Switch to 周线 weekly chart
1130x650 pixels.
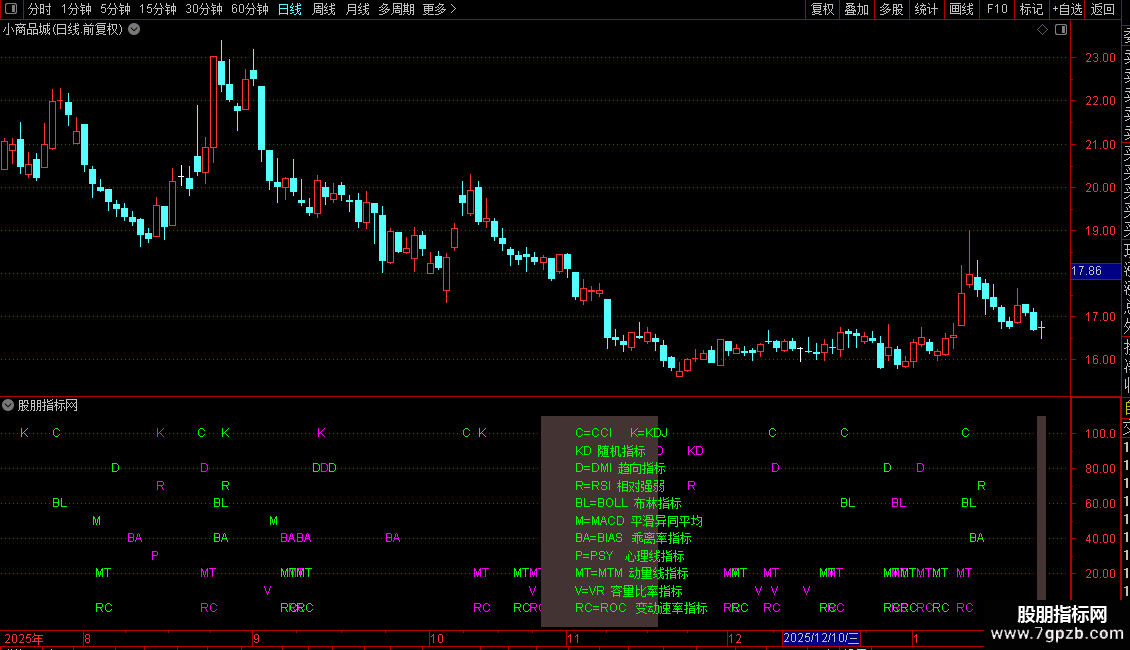[324, 9]
